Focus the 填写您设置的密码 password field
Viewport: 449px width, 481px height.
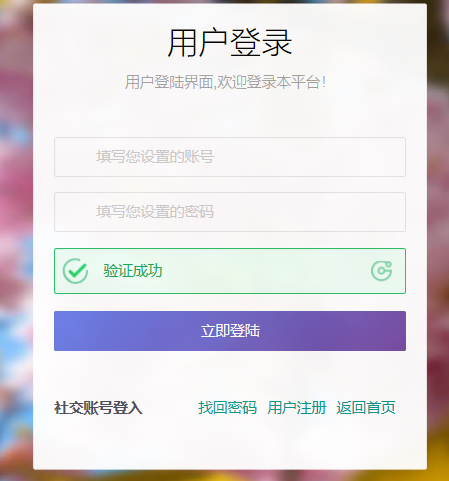coord(230,212)
